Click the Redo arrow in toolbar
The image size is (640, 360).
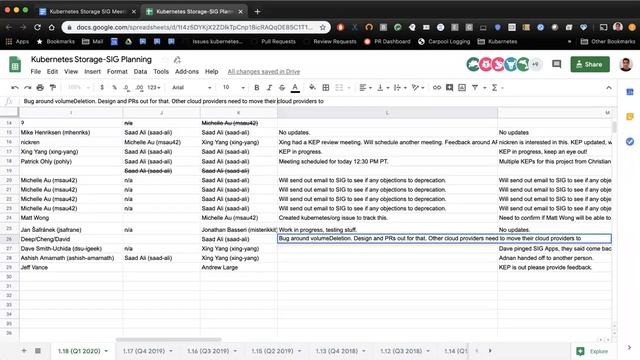[27, 87]
